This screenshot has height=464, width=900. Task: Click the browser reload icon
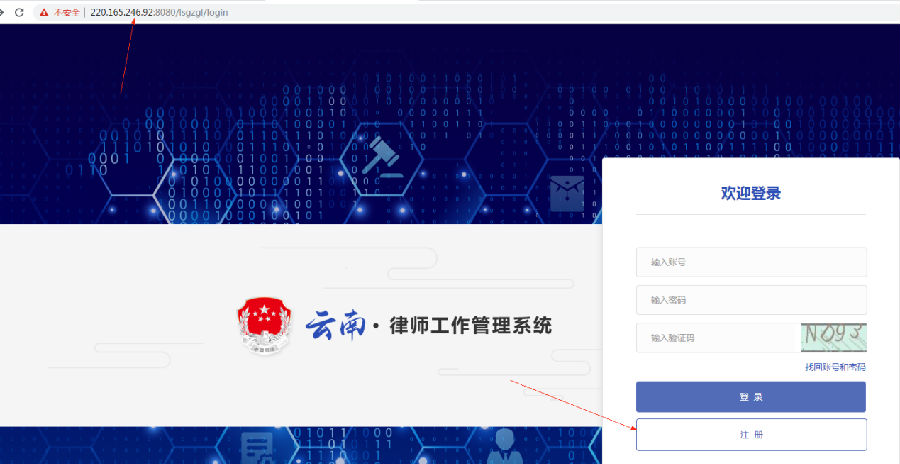click(x=21, y=12)
